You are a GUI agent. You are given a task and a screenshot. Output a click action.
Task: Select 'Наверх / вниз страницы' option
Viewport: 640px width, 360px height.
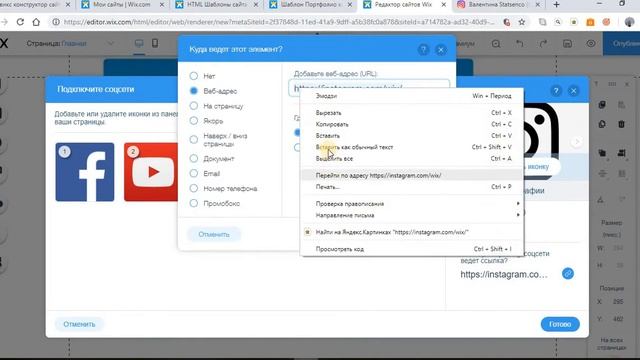tap(193, 140)
